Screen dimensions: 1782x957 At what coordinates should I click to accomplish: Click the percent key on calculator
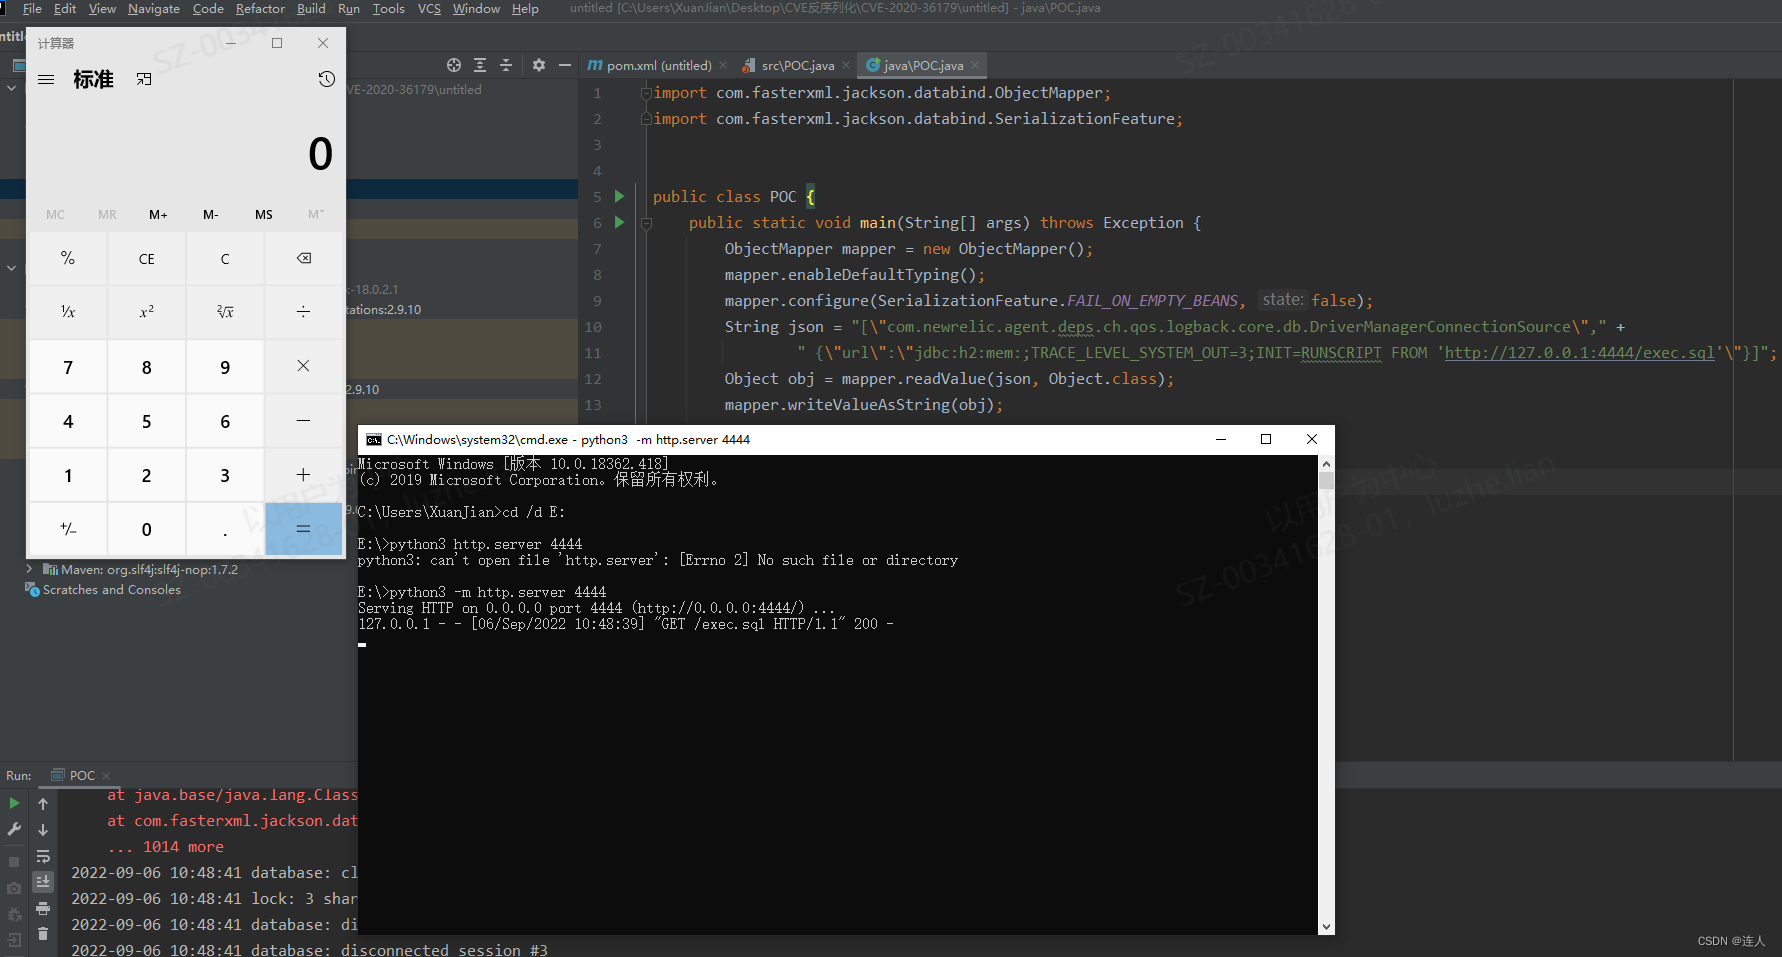tap(68, 258)
